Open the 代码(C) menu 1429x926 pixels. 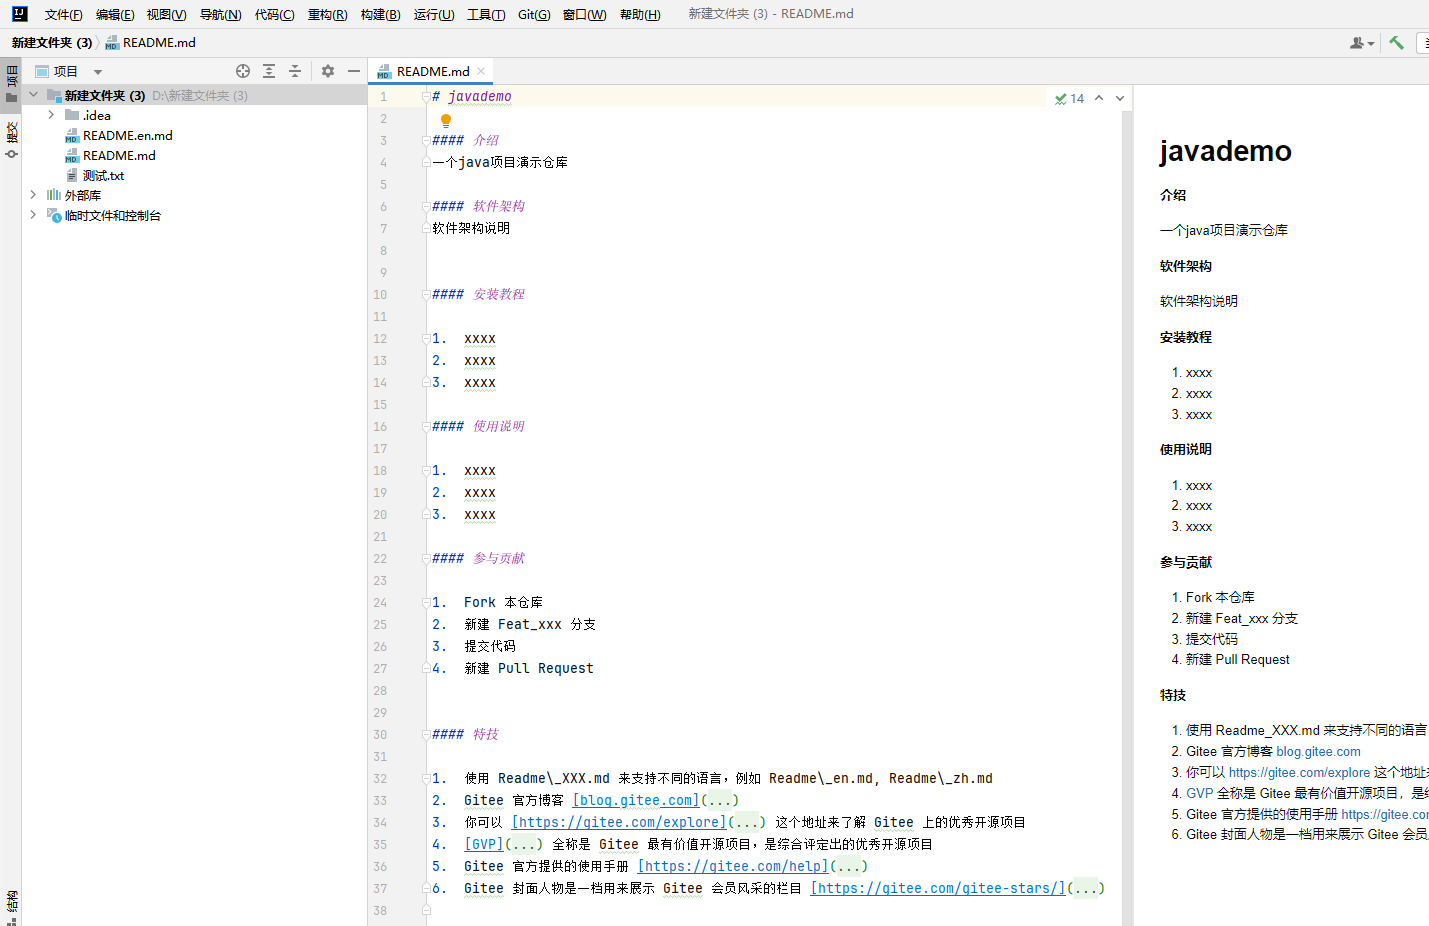click(274, 14)
